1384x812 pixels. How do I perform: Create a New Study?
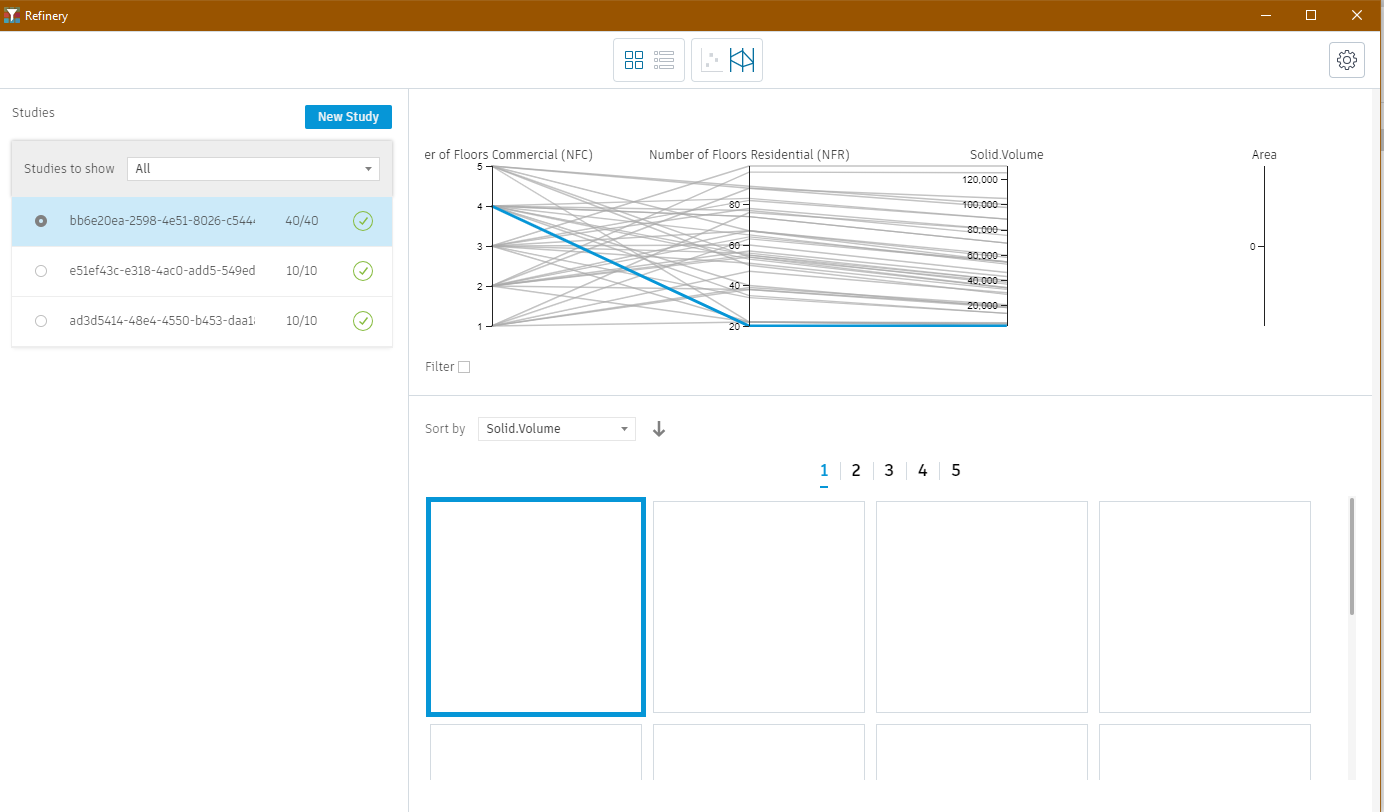coord(348,117)
